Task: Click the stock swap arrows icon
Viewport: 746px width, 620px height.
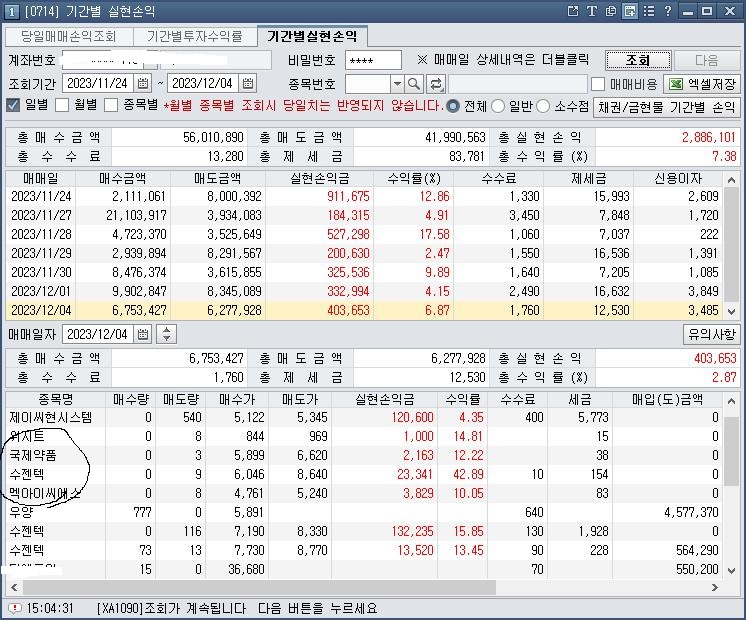Action: [435, 84]
